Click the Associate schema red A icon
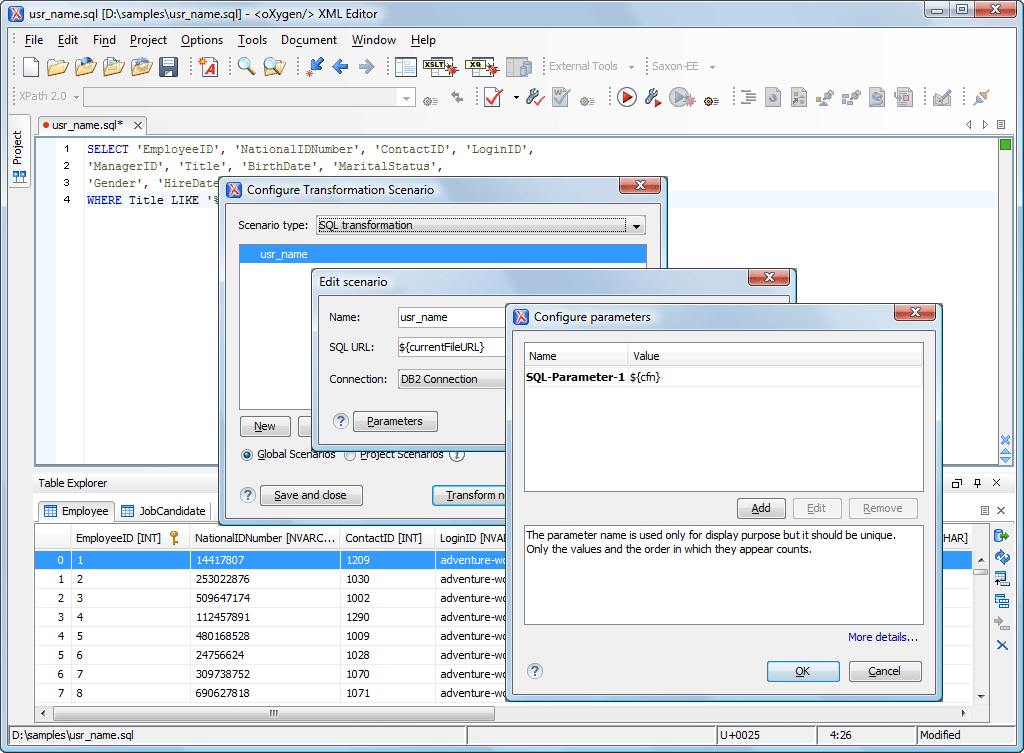The width and height of the screenshot is (1024, 753). tap(208, 67)
